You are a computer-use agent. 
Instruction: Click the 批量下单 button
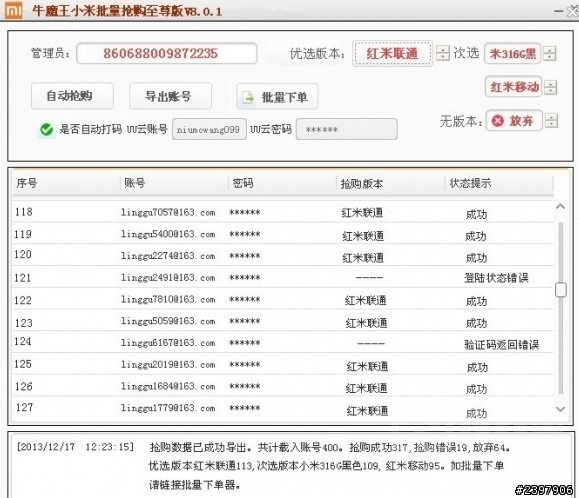click(277, 97)
